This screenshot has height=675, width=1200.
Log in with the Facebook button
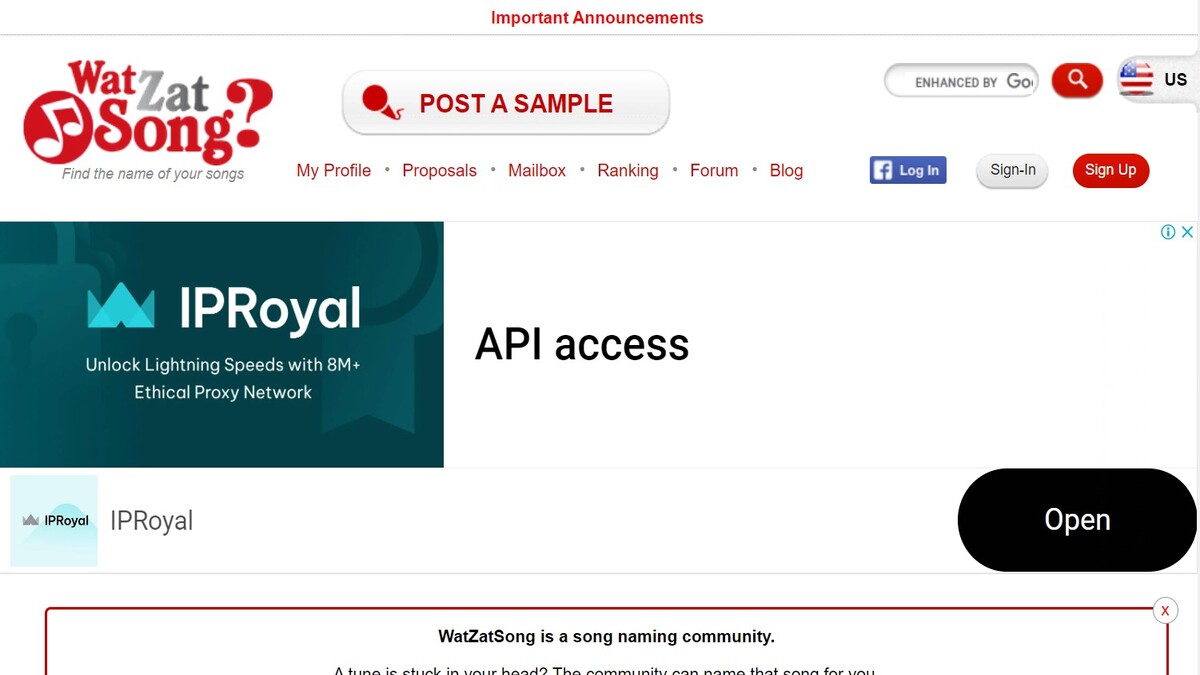click(908, 170)
